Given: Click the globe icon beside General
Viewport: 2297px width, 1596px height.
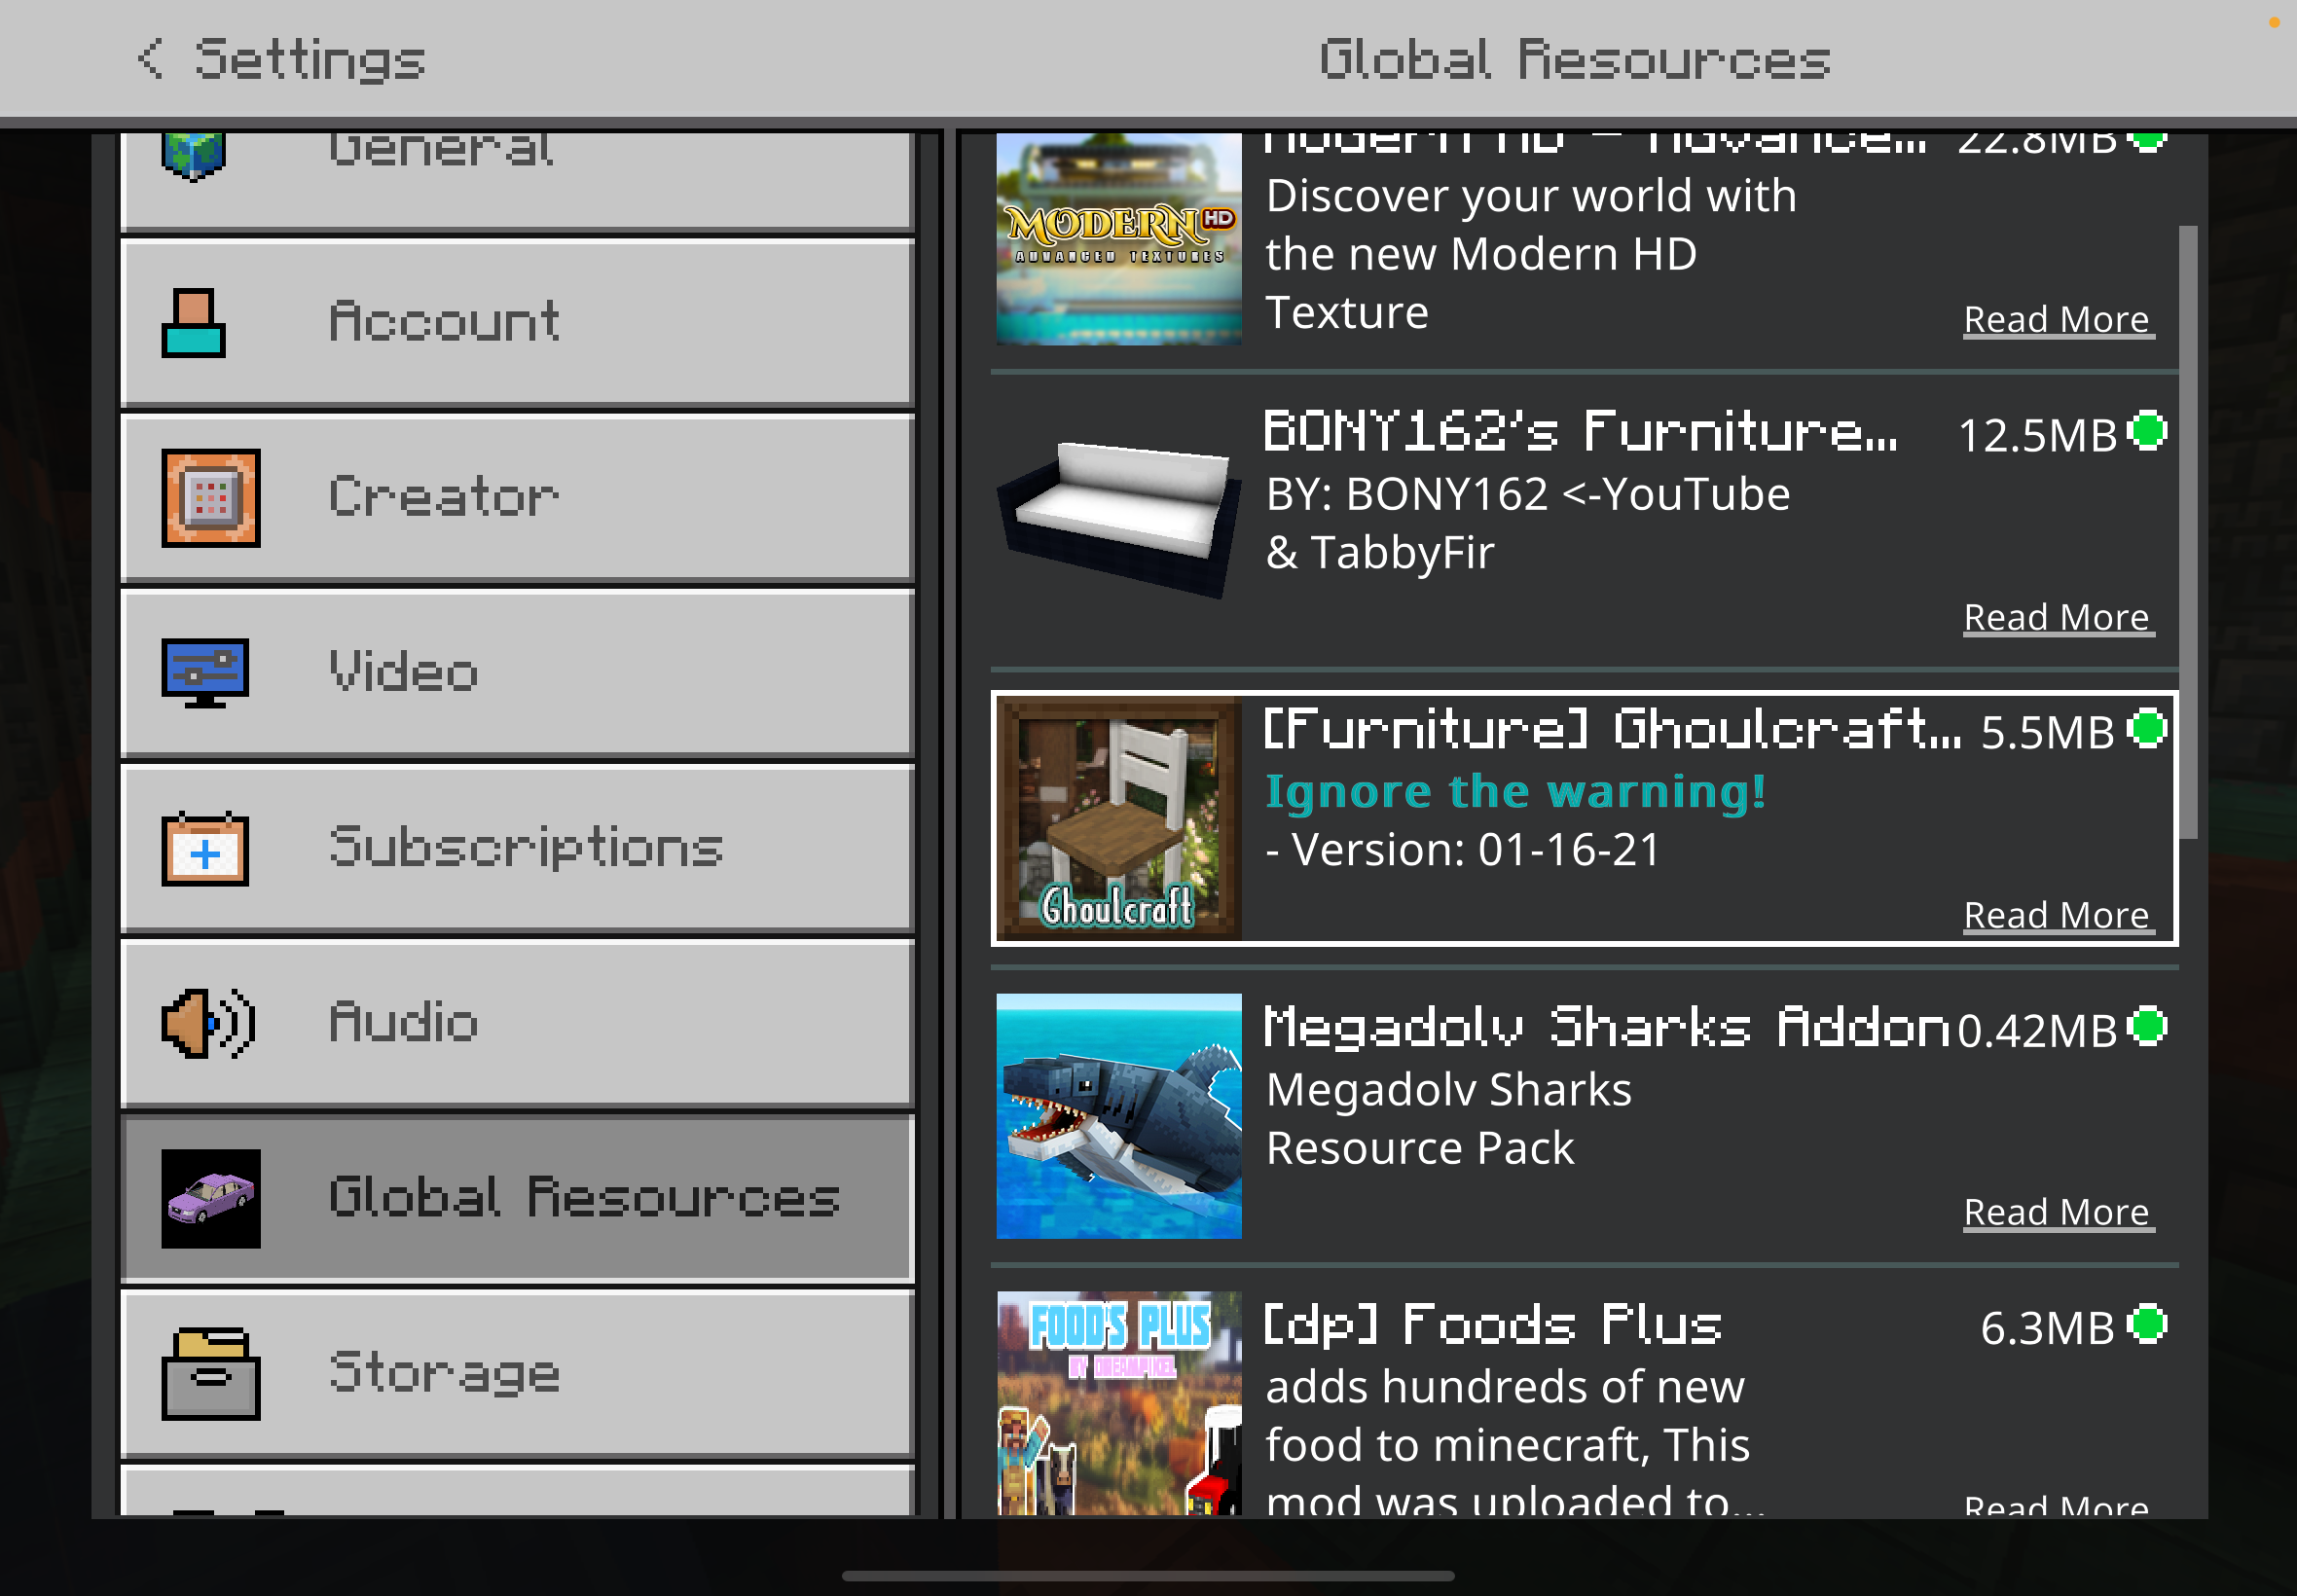Looking at the screenshot, I should [x=193, y=156].
